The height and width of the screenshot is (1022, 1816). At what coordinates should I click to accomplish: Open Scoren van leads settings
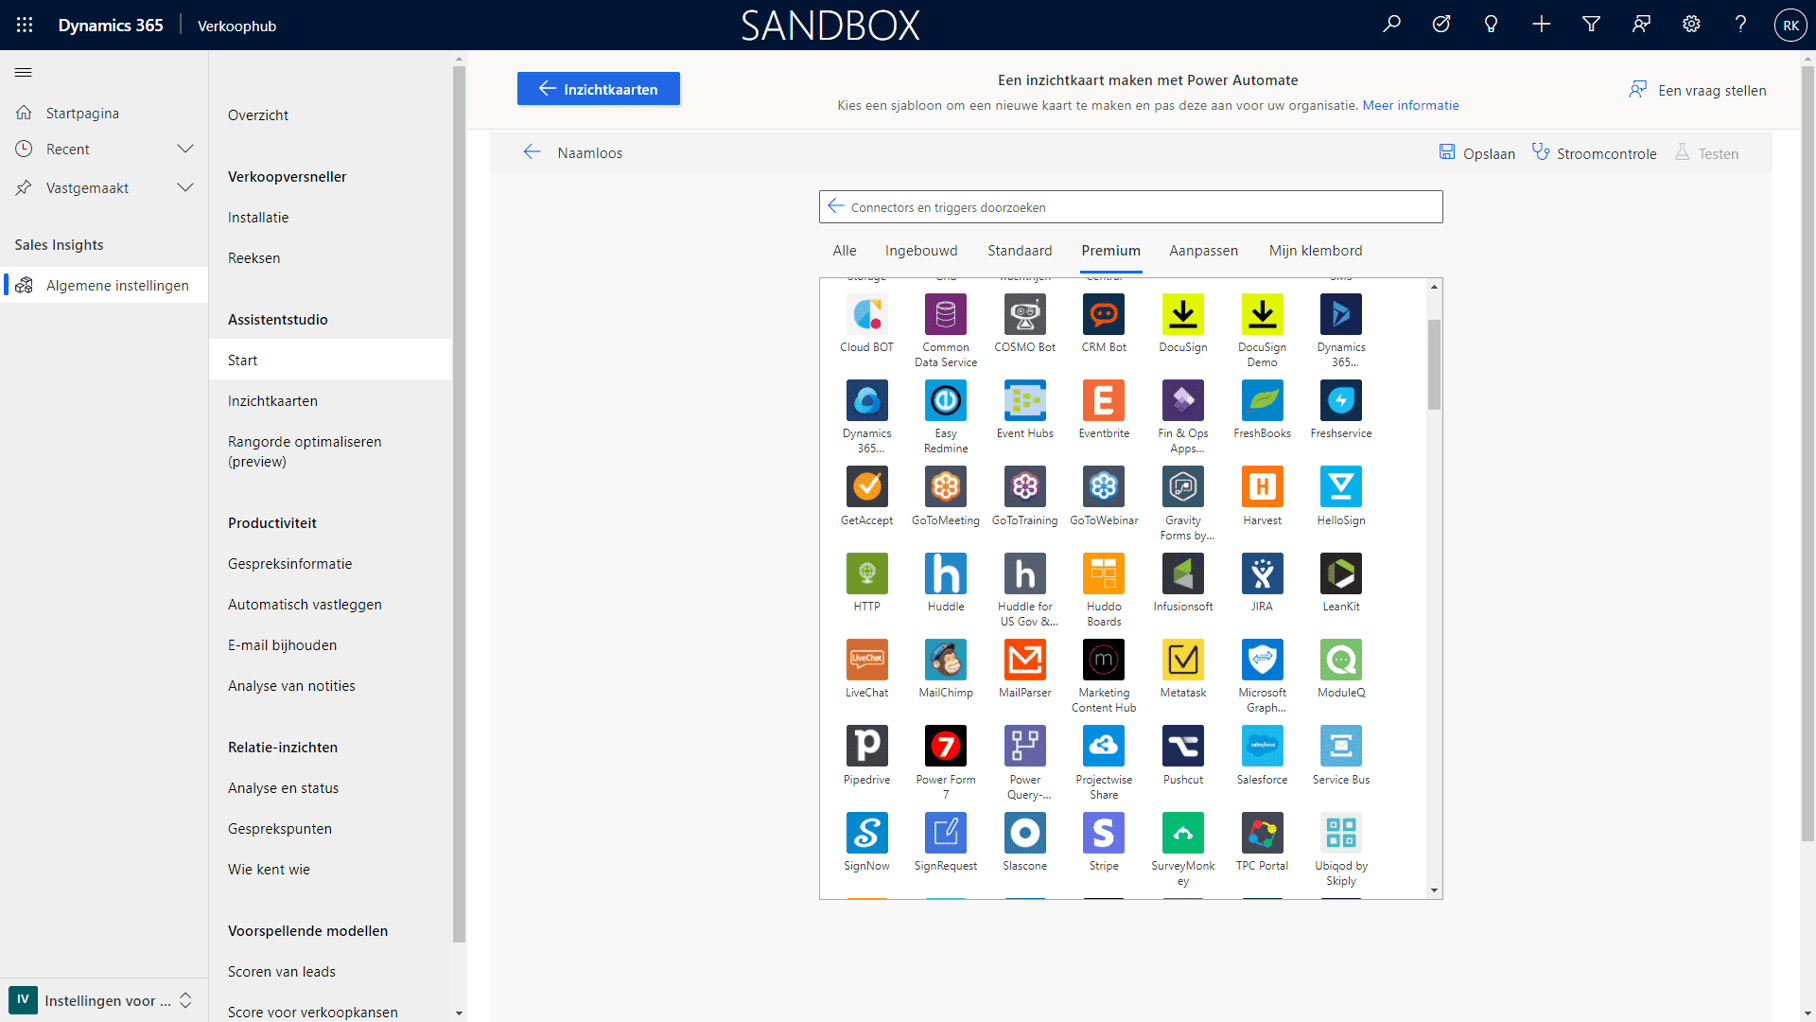(282, 972)
